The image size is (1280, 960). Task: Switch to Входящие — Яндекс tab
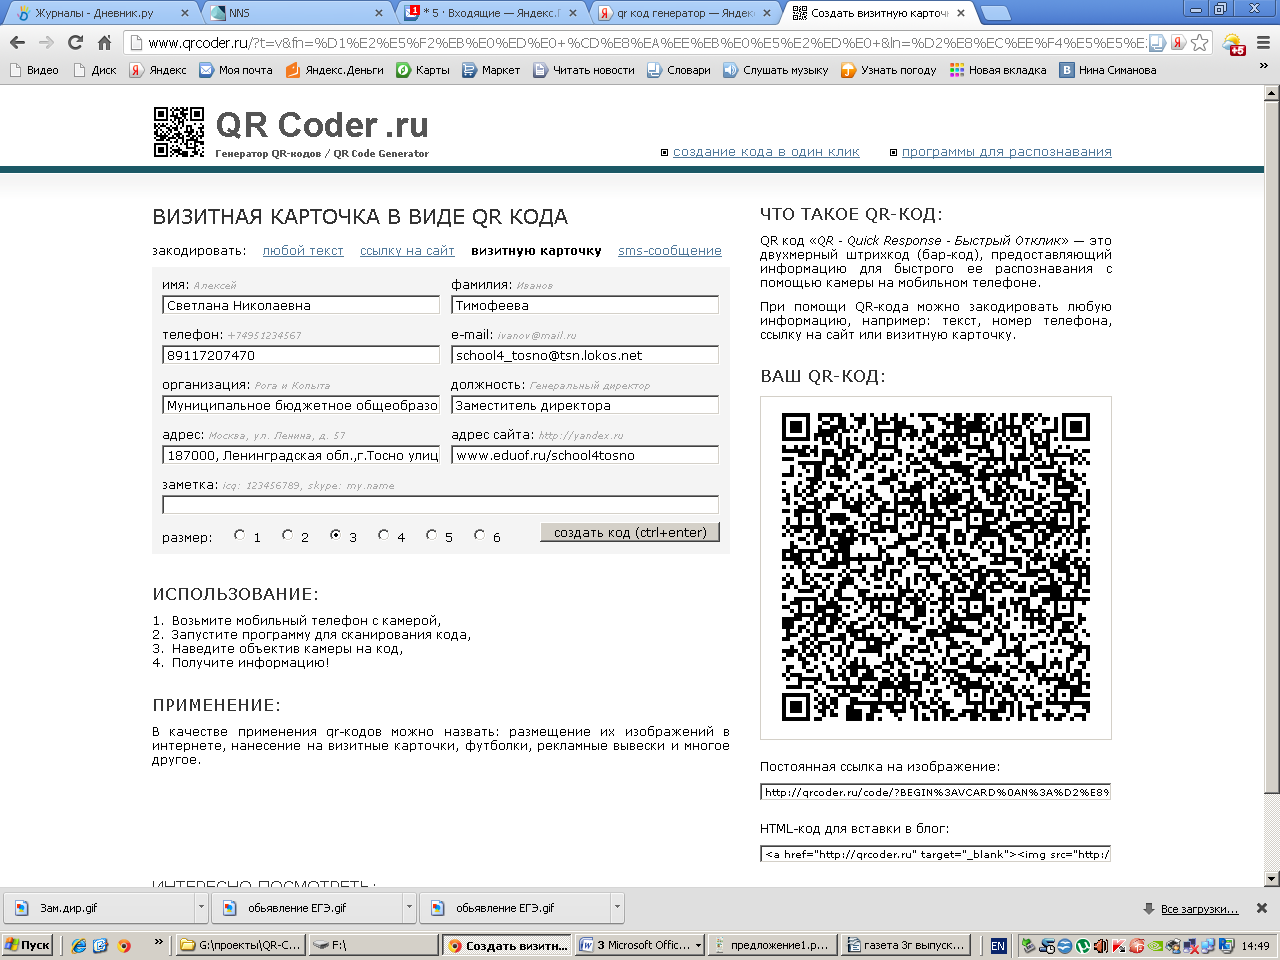point(490,13)
